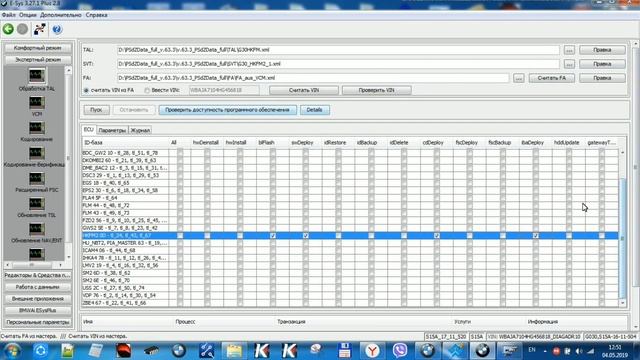This screenshot has height=360, width=640.
Task: Click the VIN input field
Action: (224, 90)
